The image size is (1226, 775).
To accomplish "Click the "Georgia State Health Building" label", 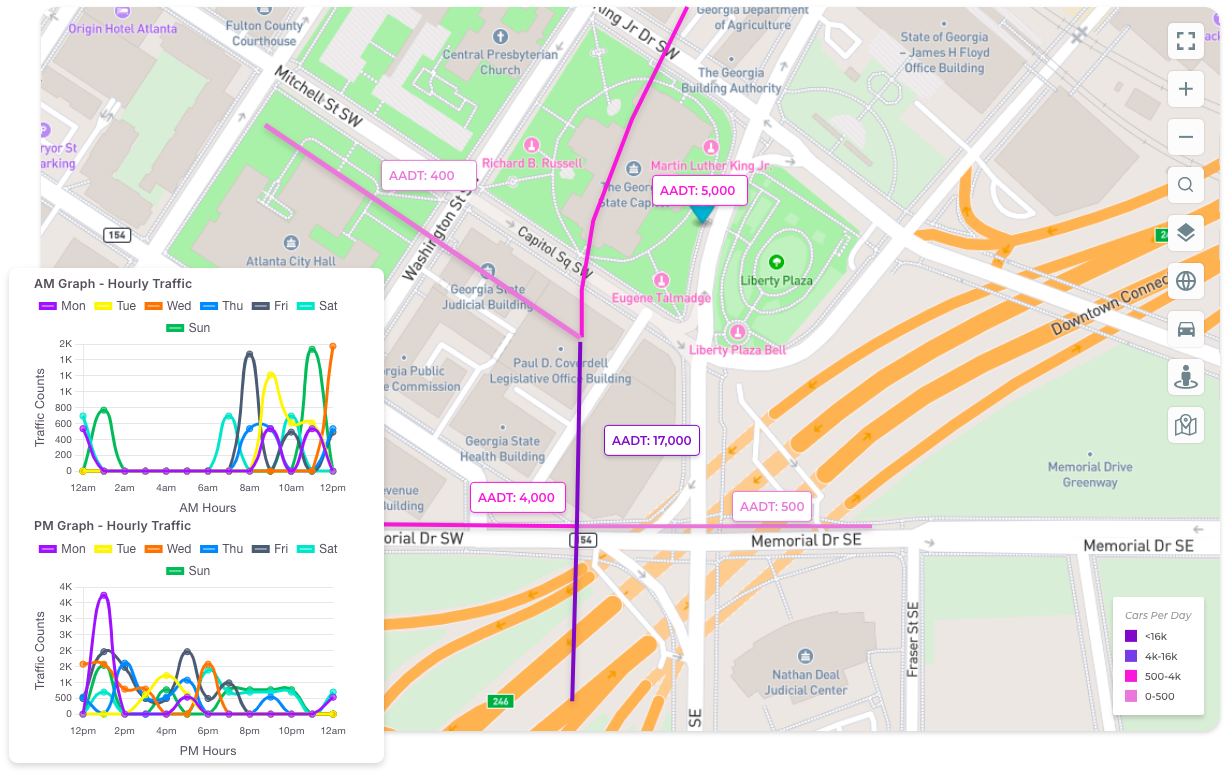I will [502, 449].
